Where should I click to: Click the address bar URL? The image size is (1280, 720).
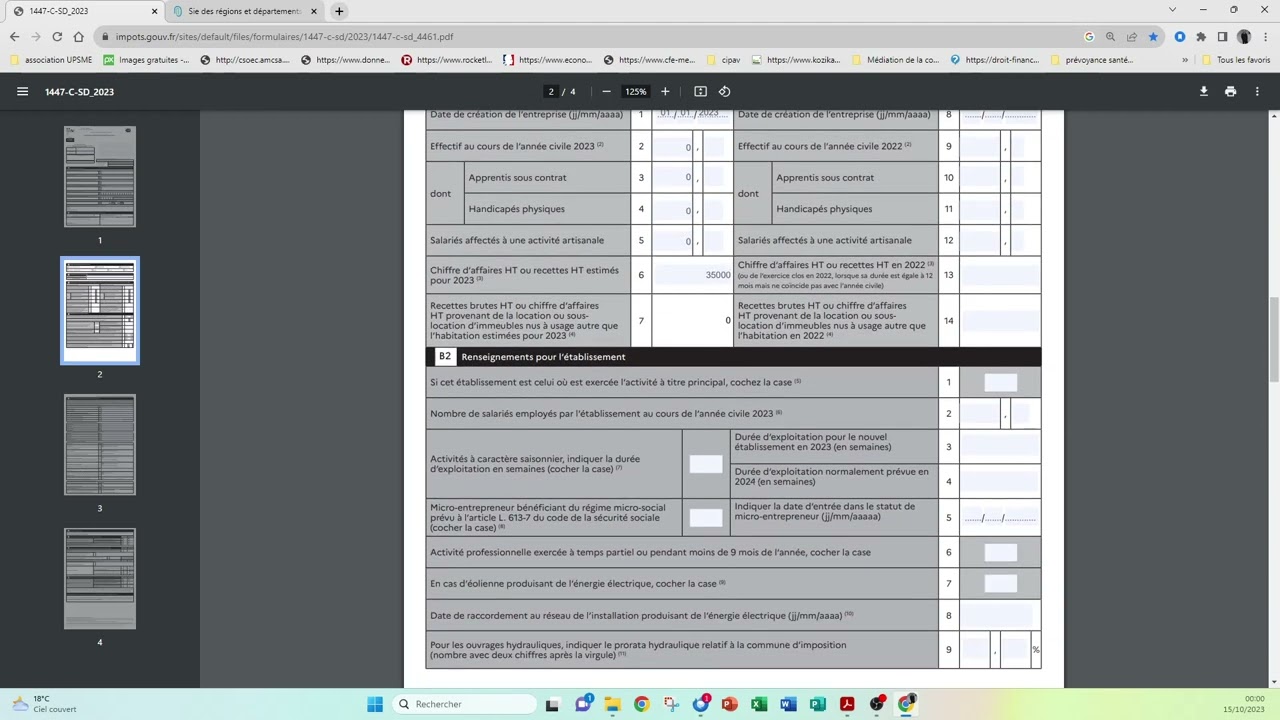pos(285,36)
